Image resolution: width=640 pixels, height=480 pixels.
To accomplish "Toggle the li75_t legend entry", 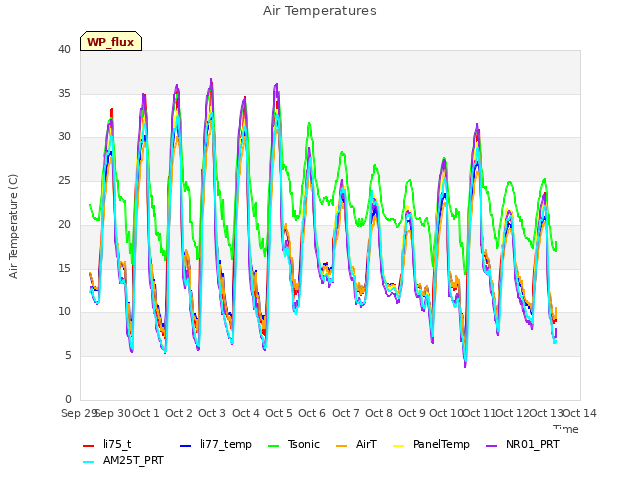I will pyautogui.click(x=107, y=444).
